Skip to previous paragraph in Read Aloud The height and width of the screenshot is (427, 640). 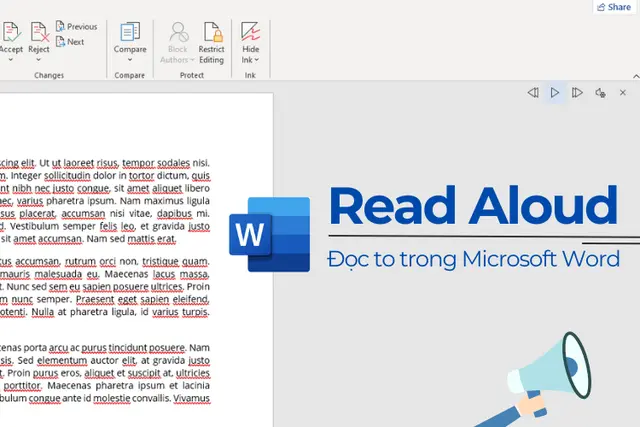(533, 93)
